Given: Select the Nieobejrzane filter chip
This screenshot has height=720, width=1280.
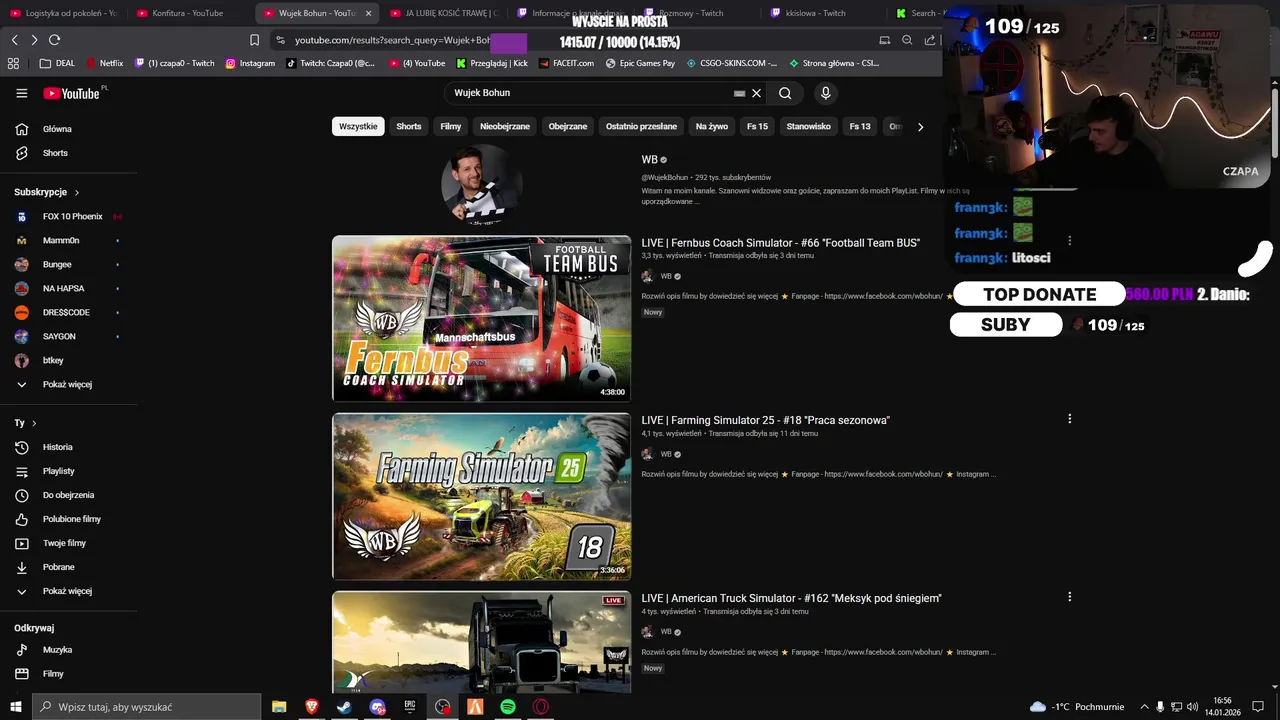Looking at the screenshot, I should click(505, 127).
